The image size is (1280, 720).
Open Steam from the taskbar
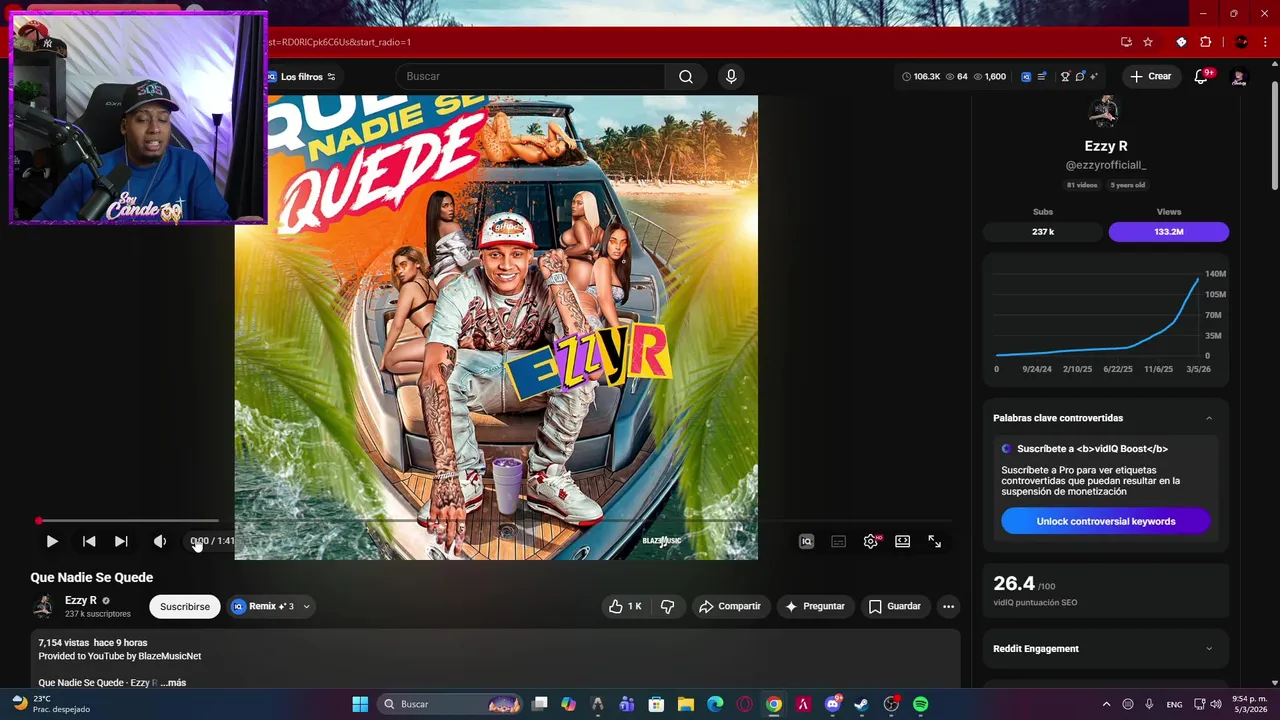point(861,704)
